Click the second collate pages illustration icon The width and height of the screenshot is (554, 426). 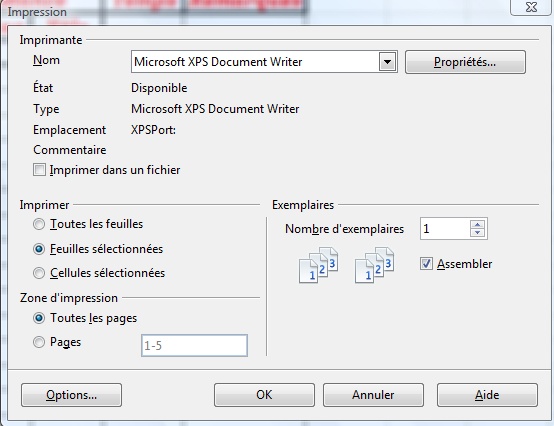374,265
